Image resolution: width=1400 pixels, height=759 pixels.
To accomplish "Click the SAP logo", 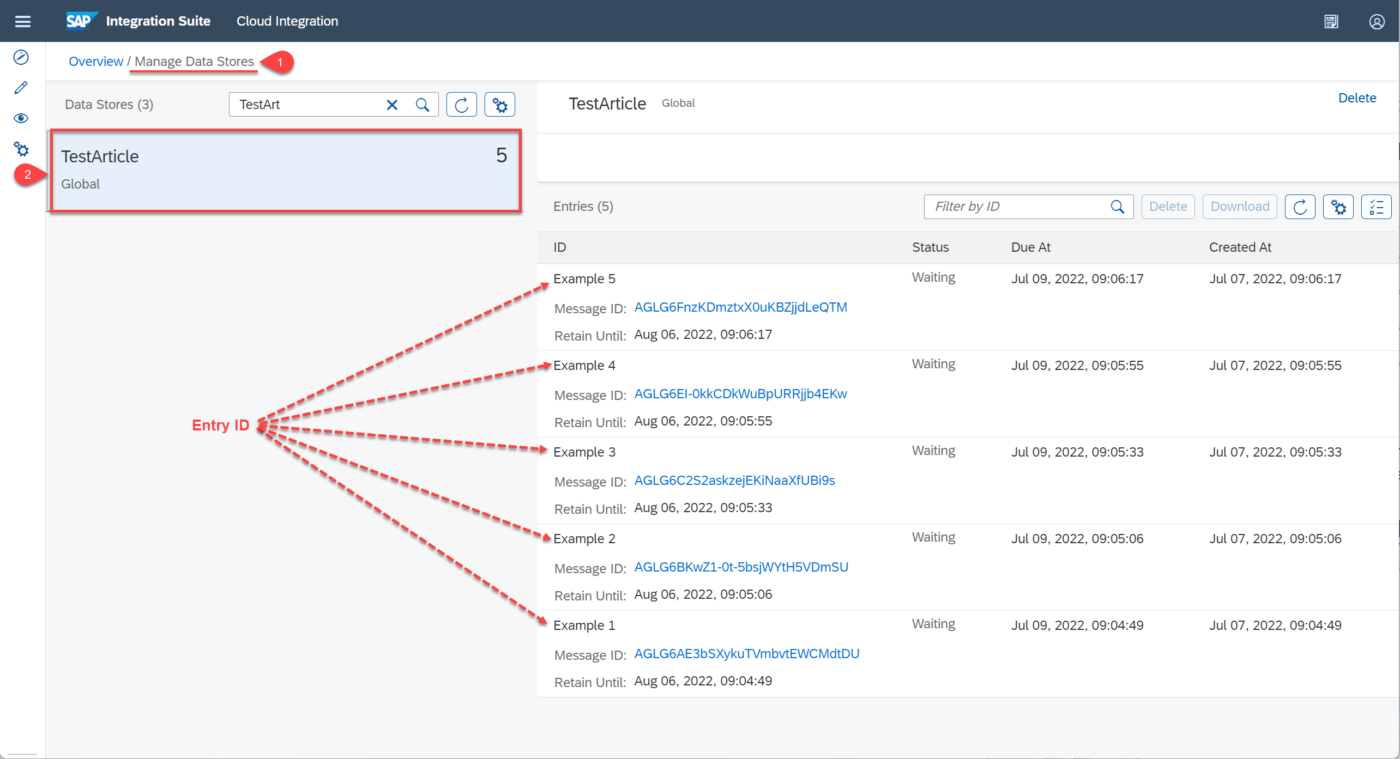I will tap(80, 21).
